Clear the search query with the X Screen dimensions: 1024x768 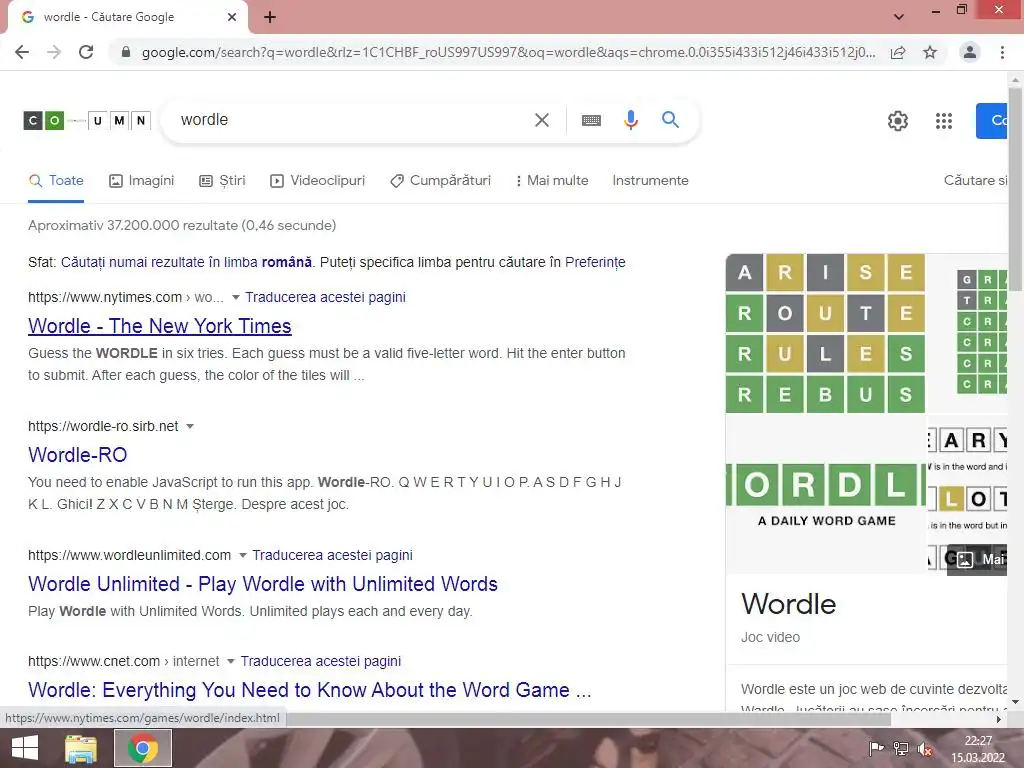pyautogui.click(x=541, y=120)
